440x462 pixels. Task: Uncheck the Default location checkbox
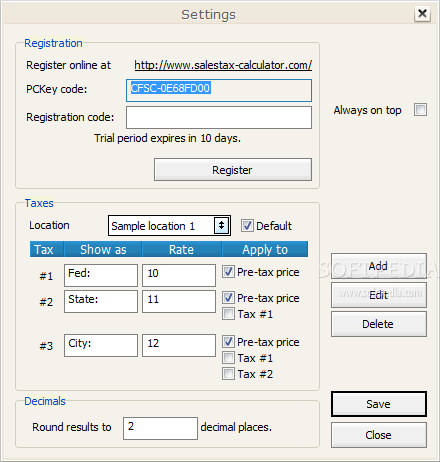247,226
